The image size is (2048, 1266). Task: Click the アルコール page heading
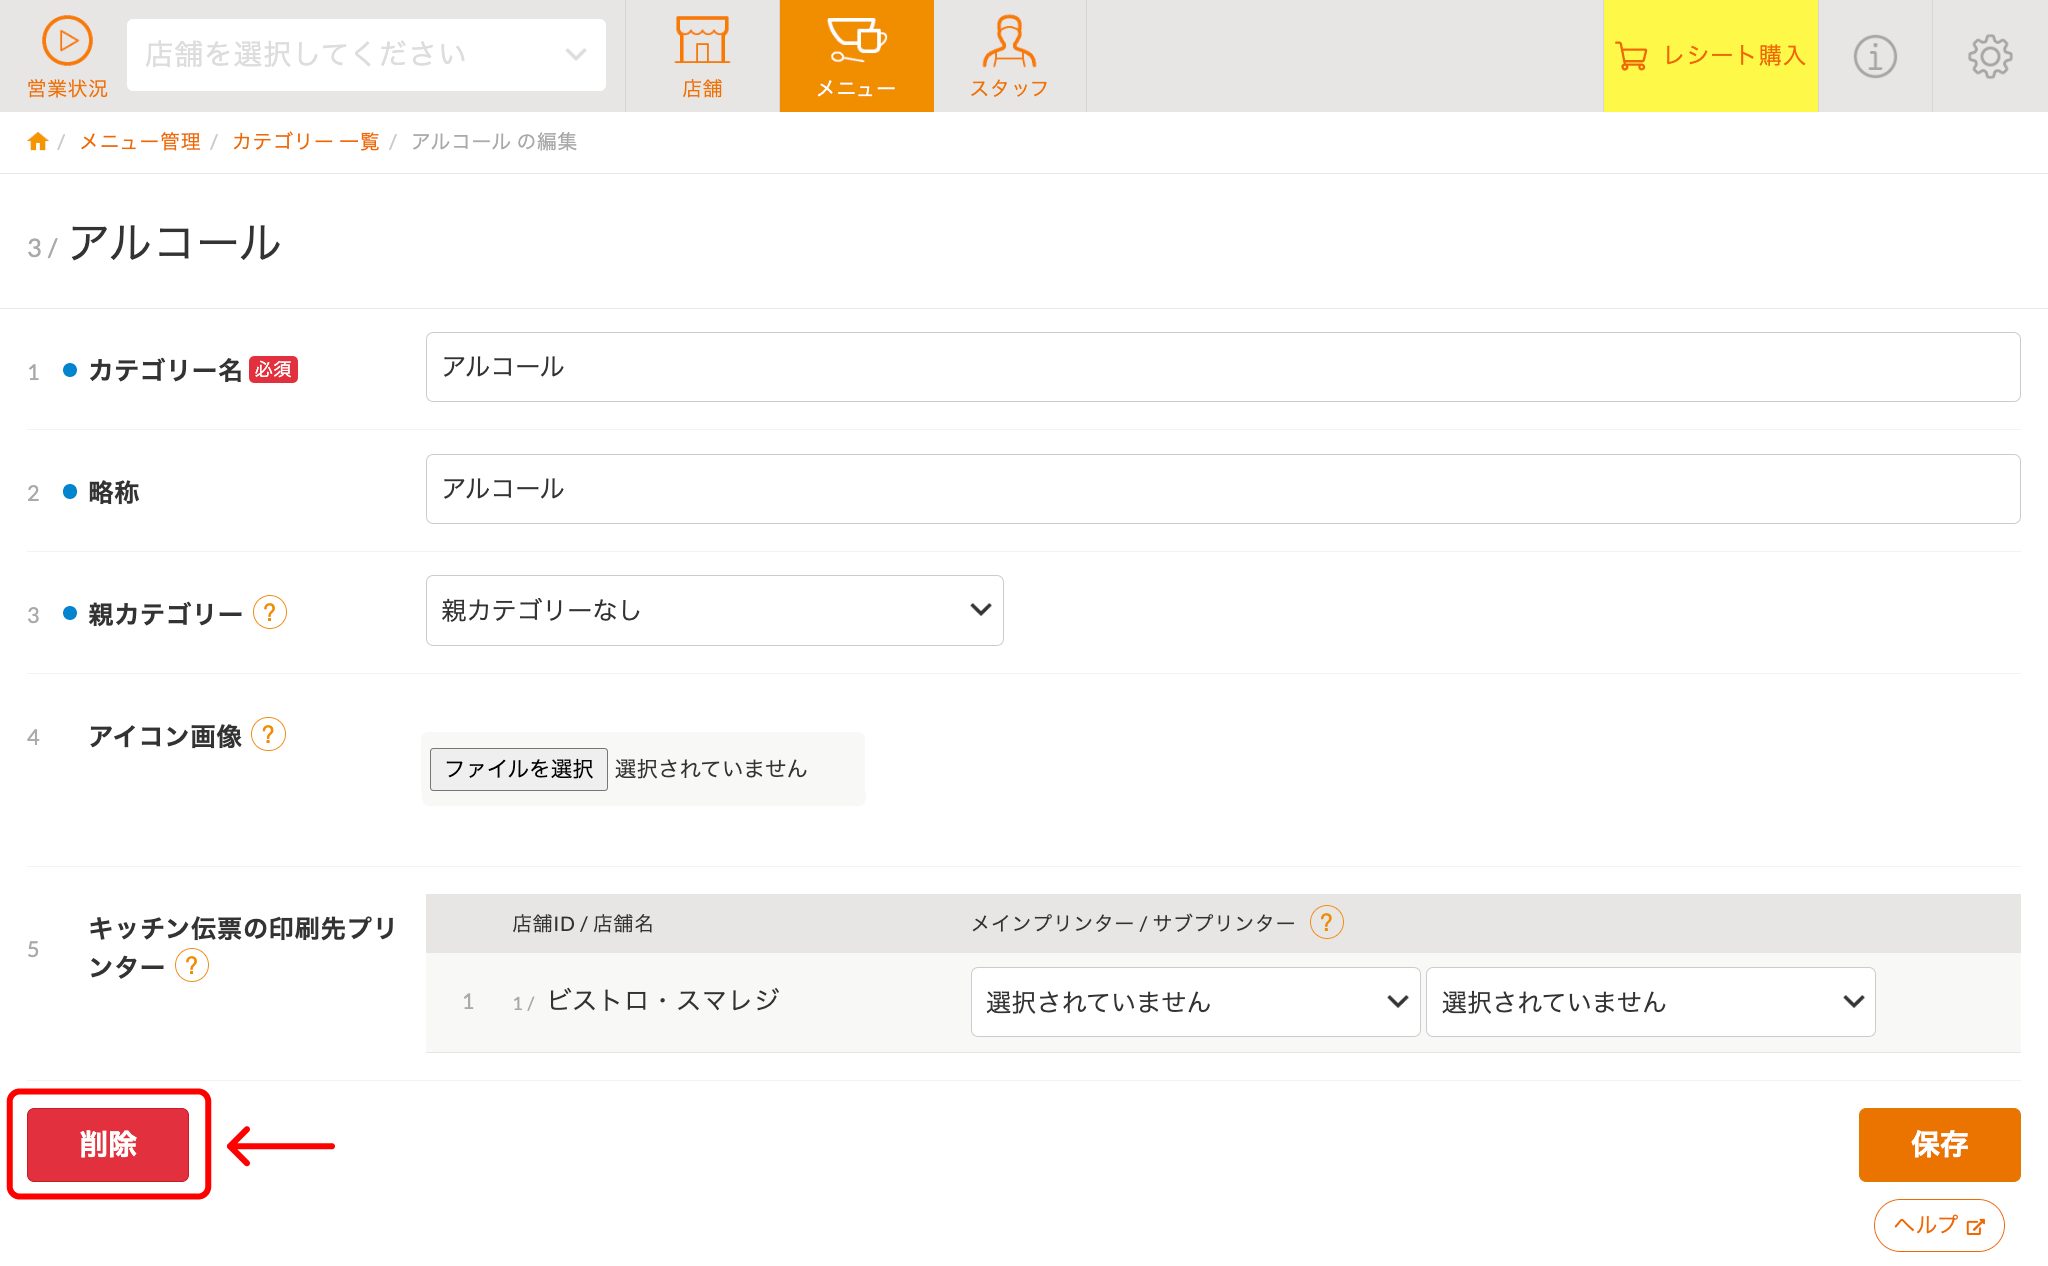[x=175, y=243]
